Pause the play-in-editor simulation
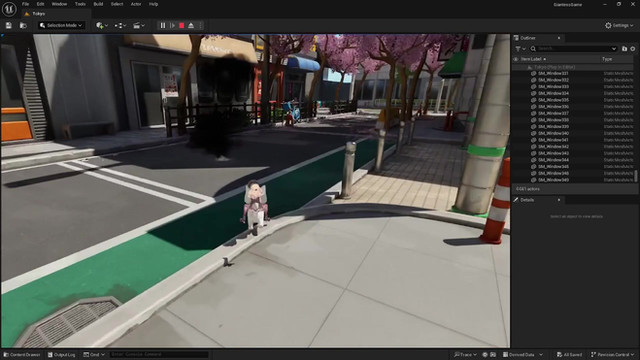This screenshot has height=360, width=640. 163,25
